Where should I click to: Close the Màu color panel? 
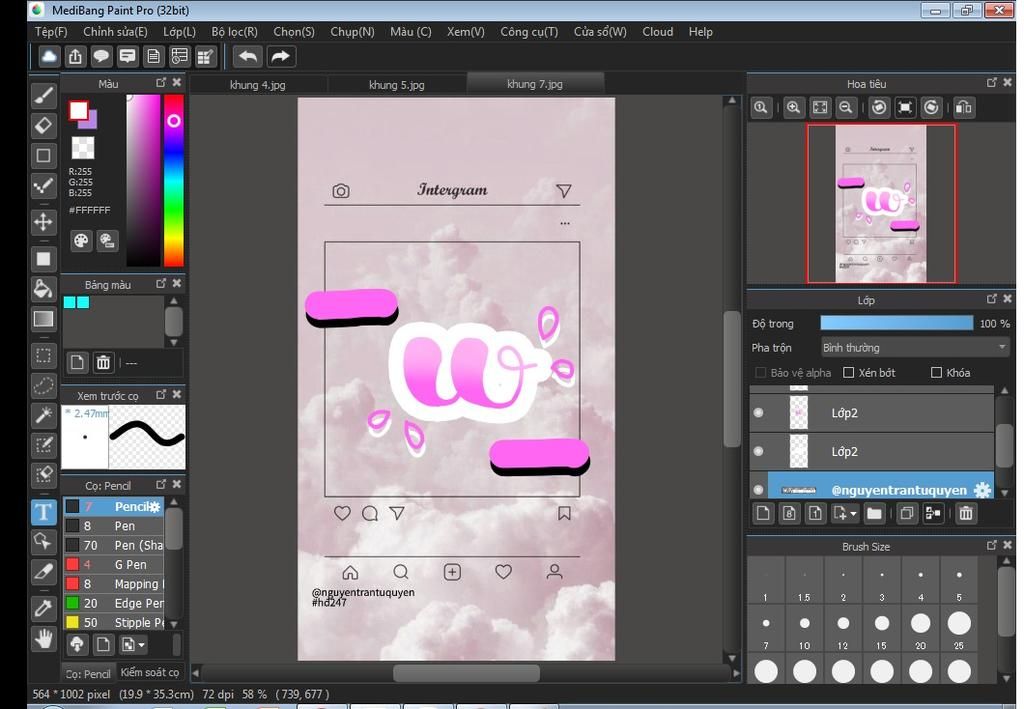[x=176, y=83]
